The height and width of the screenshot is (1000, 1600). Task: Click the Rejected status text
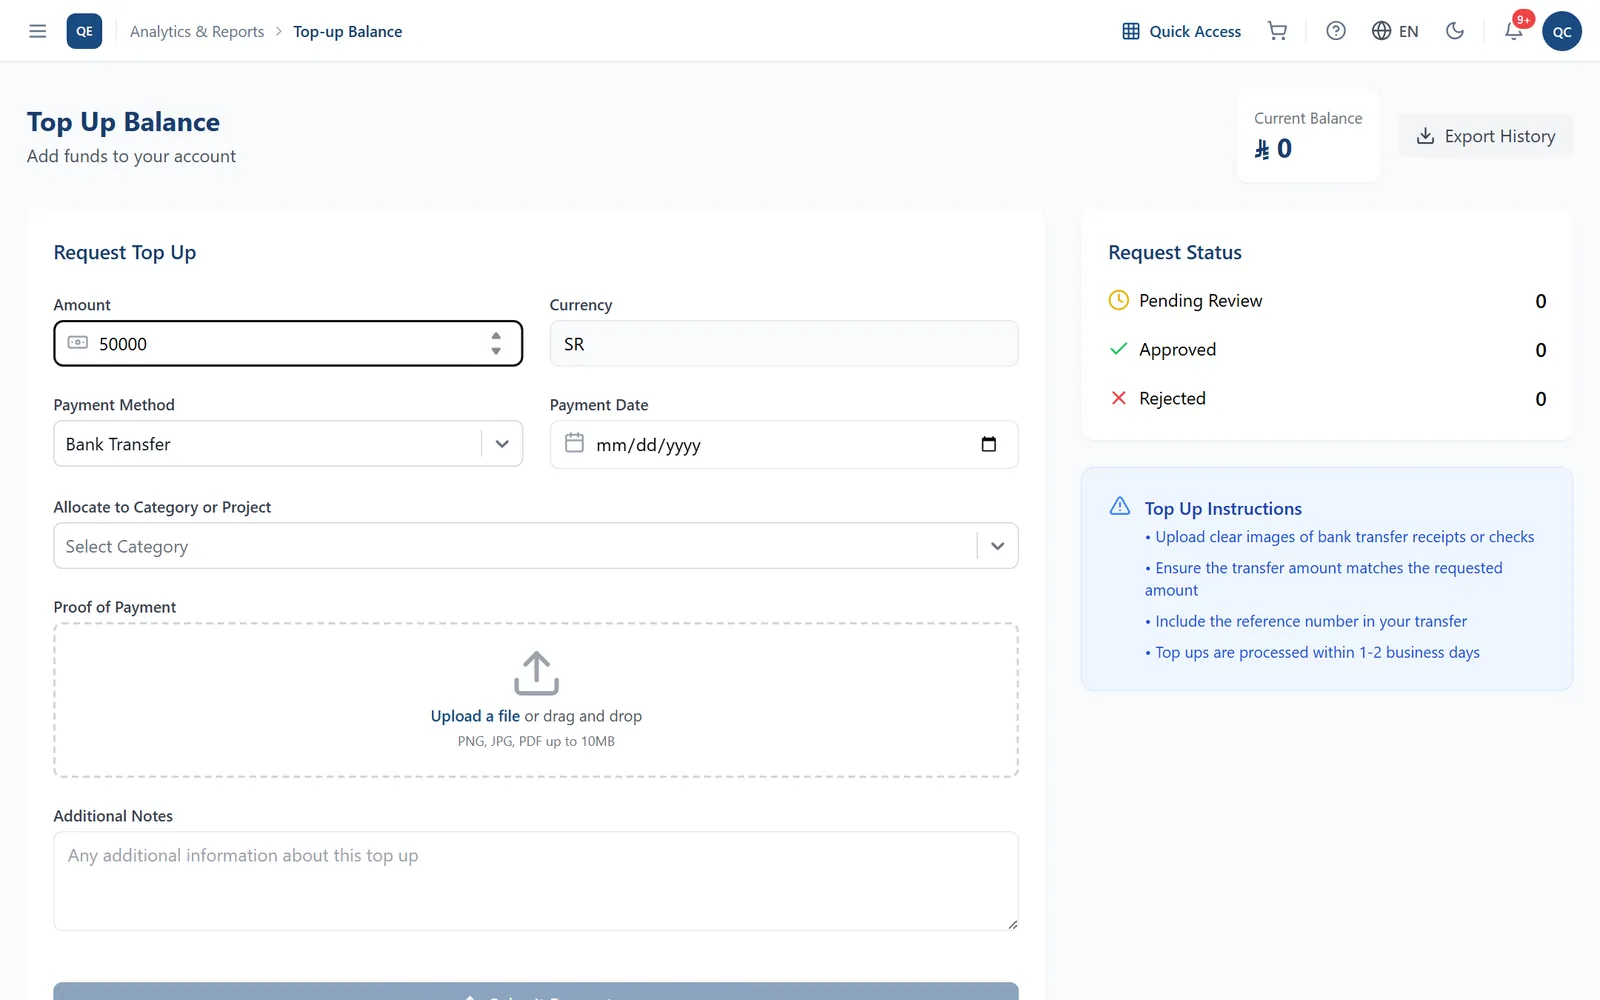1172,399
